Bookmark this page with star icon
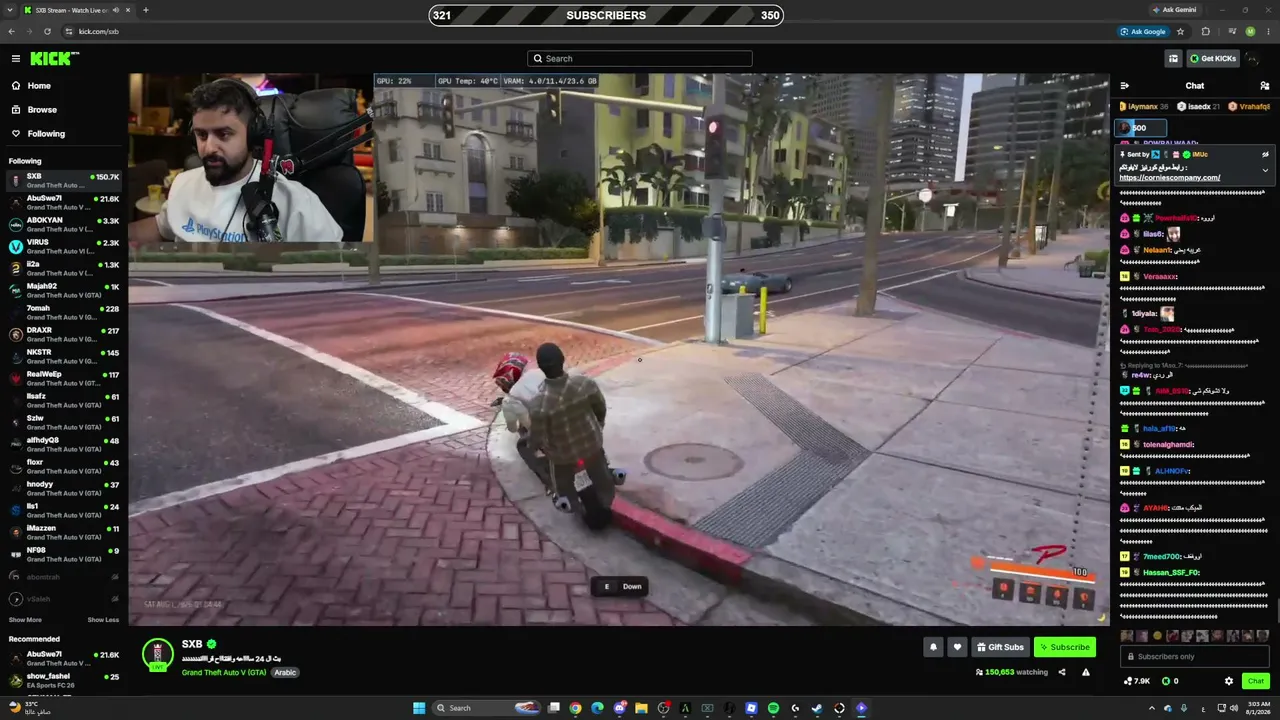The width and height of the screenshot is (1280, 720). coord(1181,31)
